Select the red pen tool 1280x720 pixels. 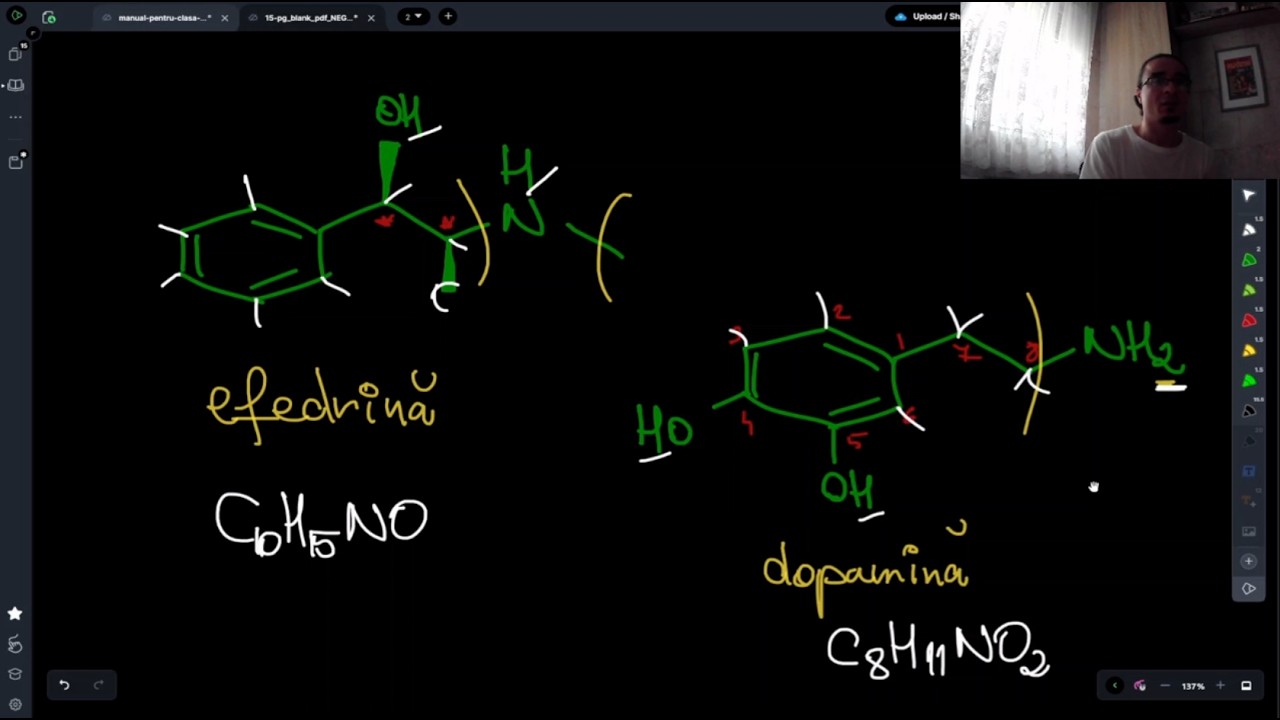click(x=1248, y=320)
